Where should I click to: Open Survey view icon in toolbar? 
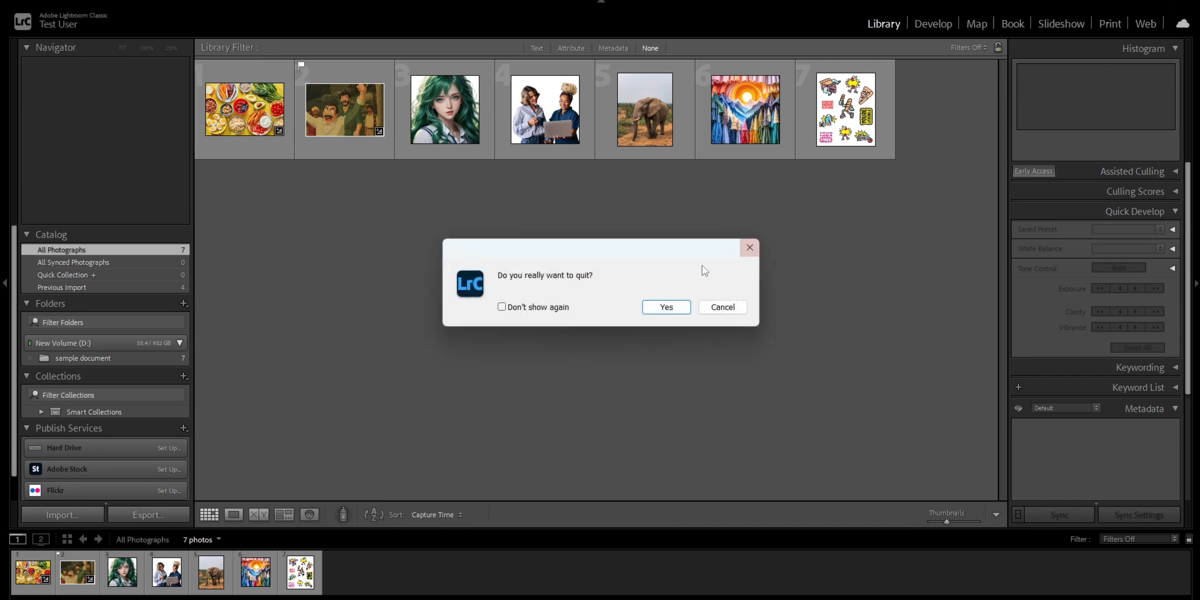point(284,514)
